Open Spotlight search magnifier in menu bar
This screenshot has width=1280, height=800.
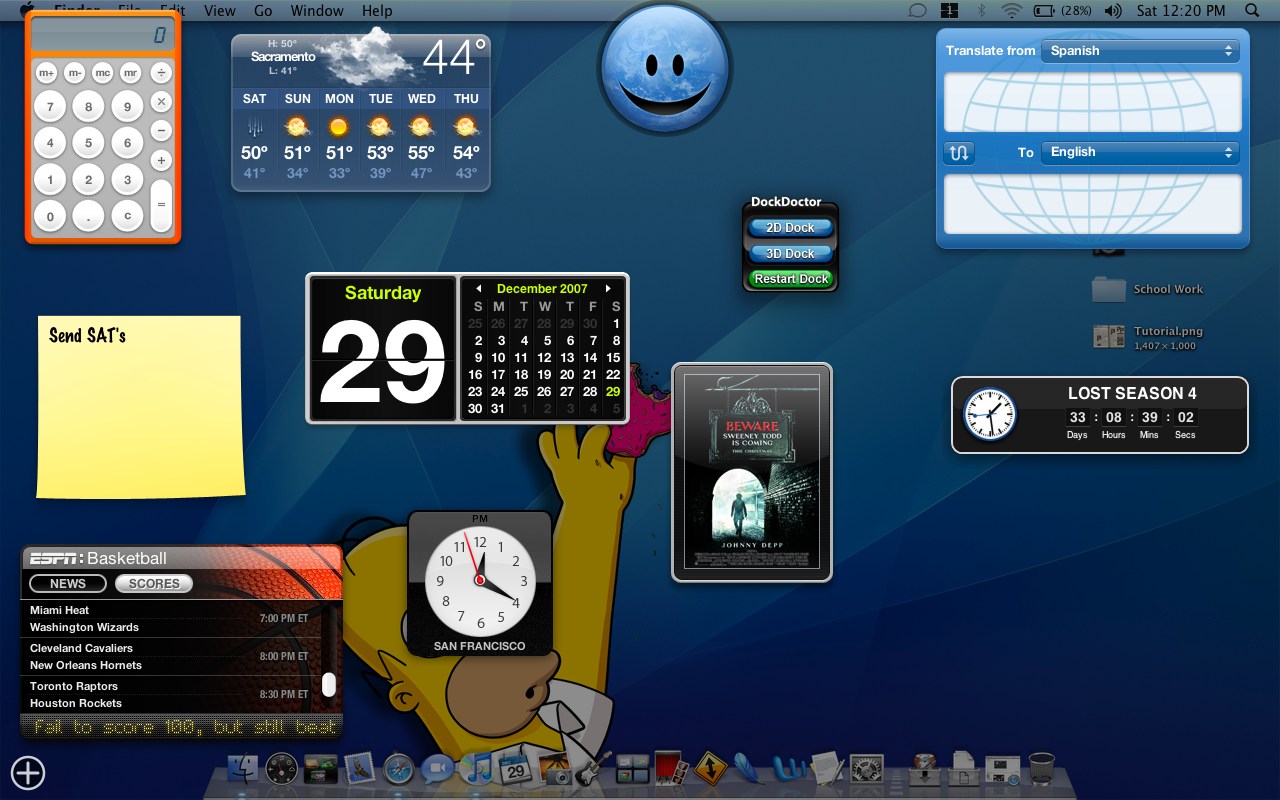pos(1252,11)
